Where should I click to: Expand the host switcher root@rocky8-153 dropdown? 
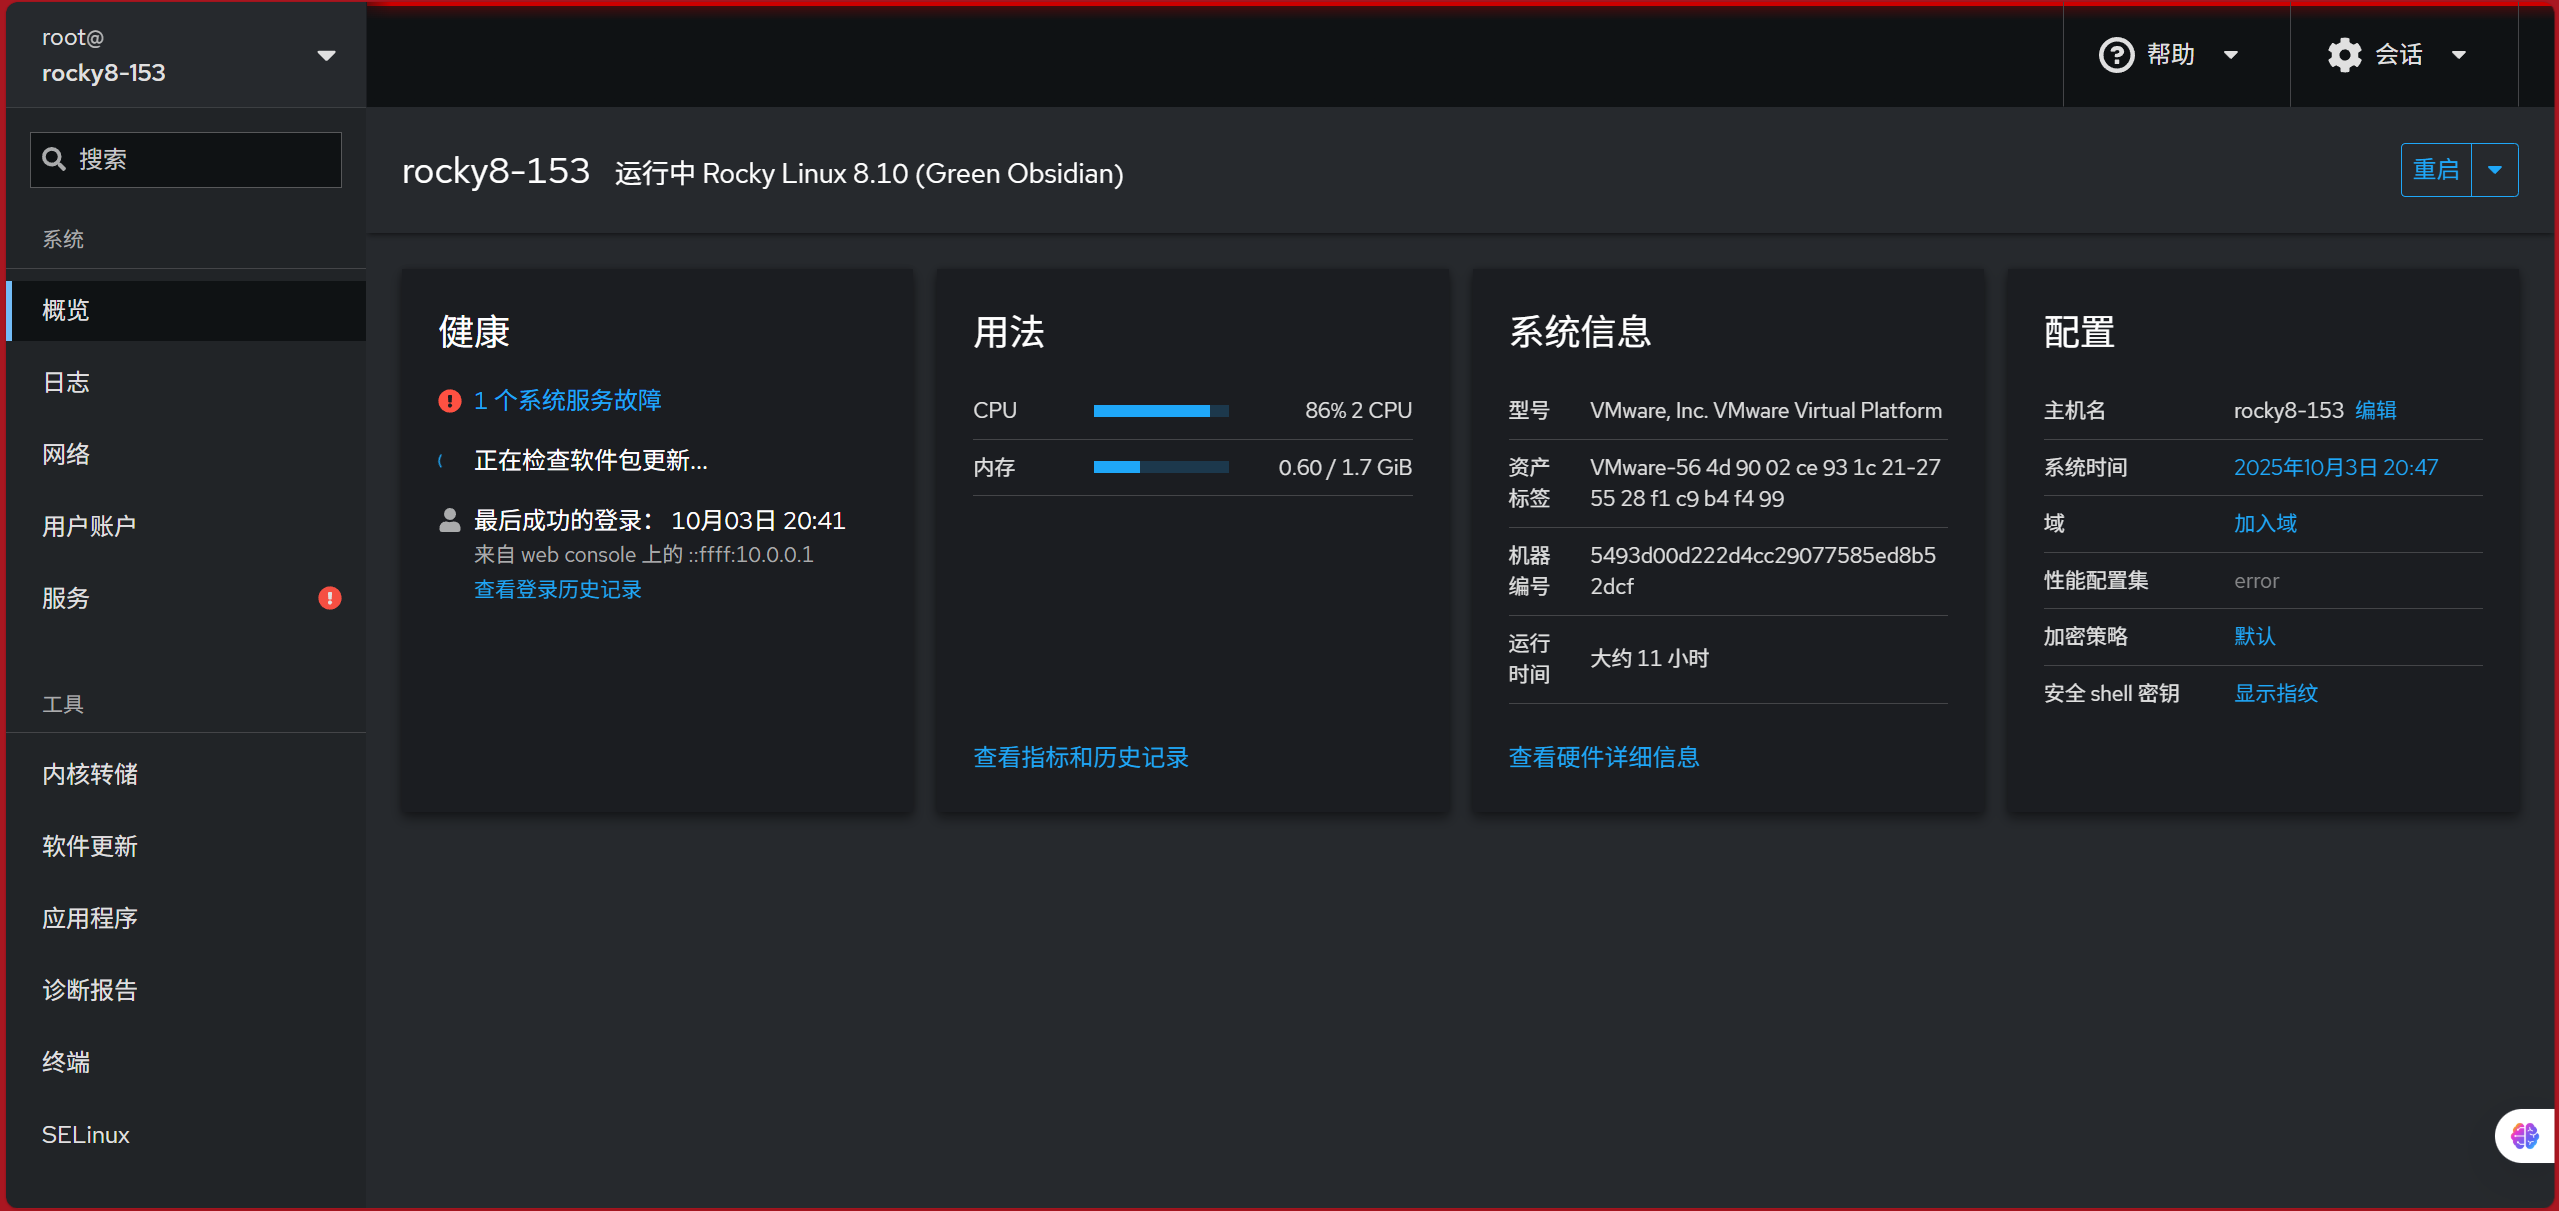[326, 55]
